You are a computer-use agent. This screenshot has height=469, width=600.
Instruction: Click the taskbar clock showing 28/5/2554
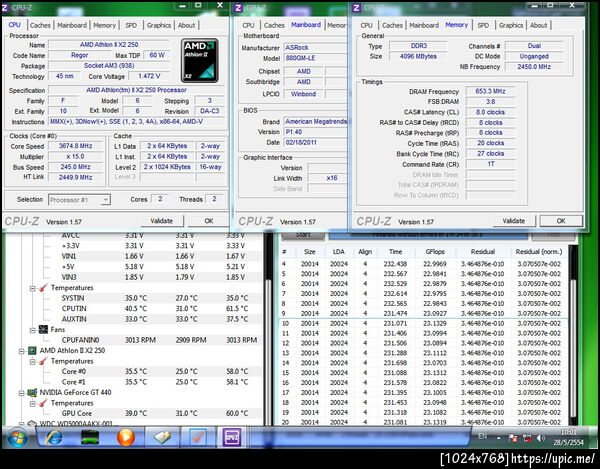point(568,437)
